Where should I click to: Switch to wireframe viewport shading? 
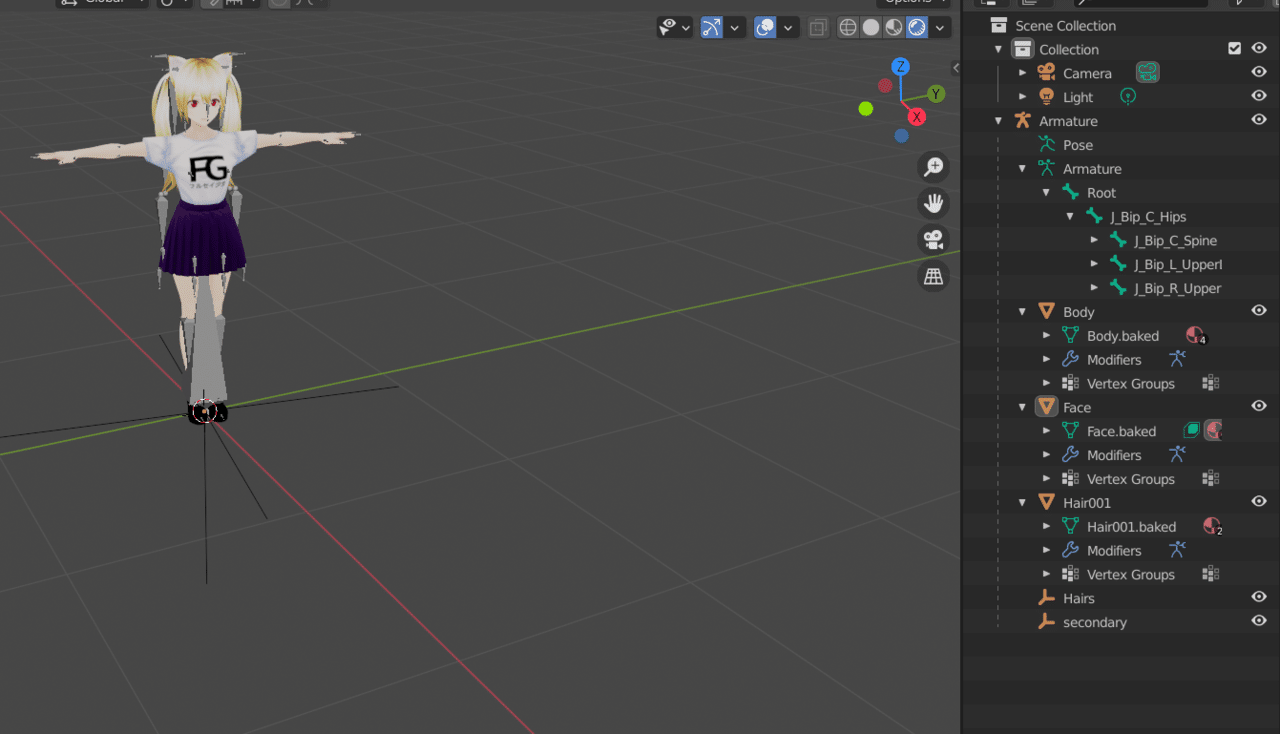[x=848, y=27]
